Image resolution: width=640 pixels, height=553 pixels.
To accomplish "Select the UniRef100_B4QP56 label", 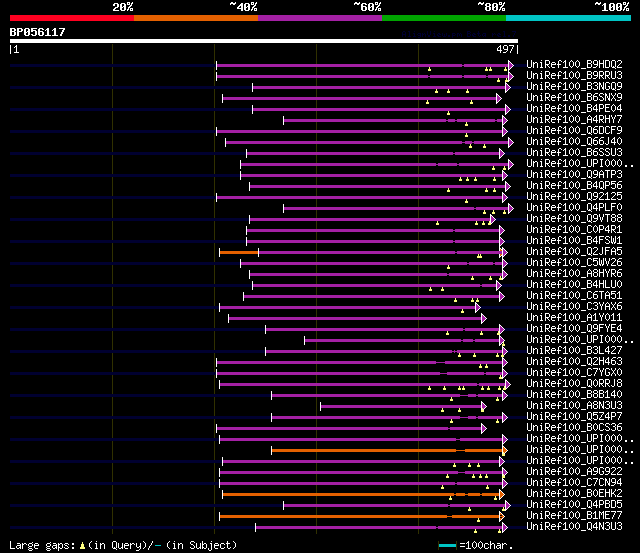I will click(x=574, y=185).
